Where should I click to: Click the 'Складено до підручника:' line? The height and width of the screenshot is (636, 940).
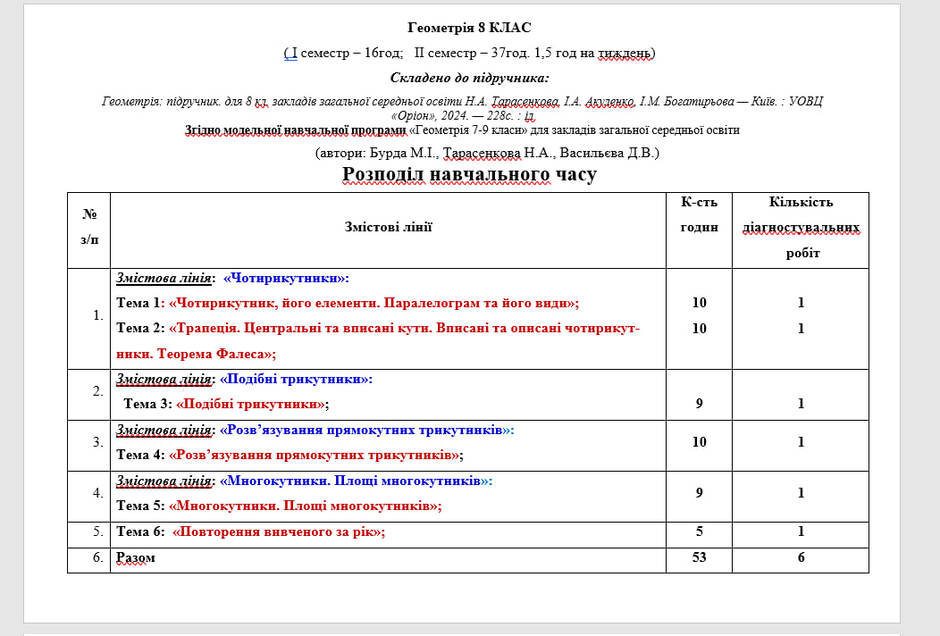coord(469,78)
